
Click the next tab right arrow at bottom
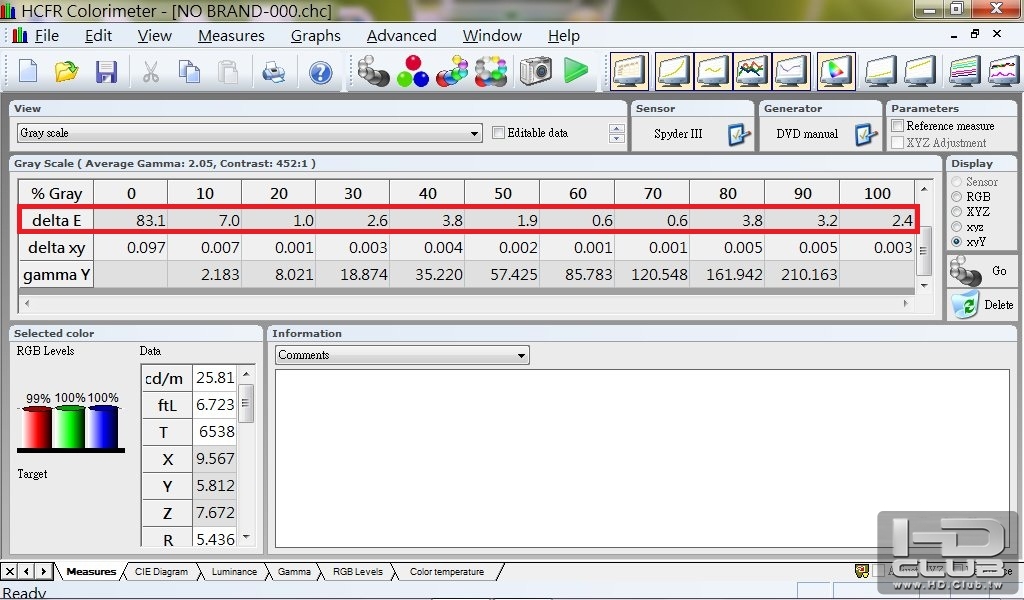tap(44, 572)
